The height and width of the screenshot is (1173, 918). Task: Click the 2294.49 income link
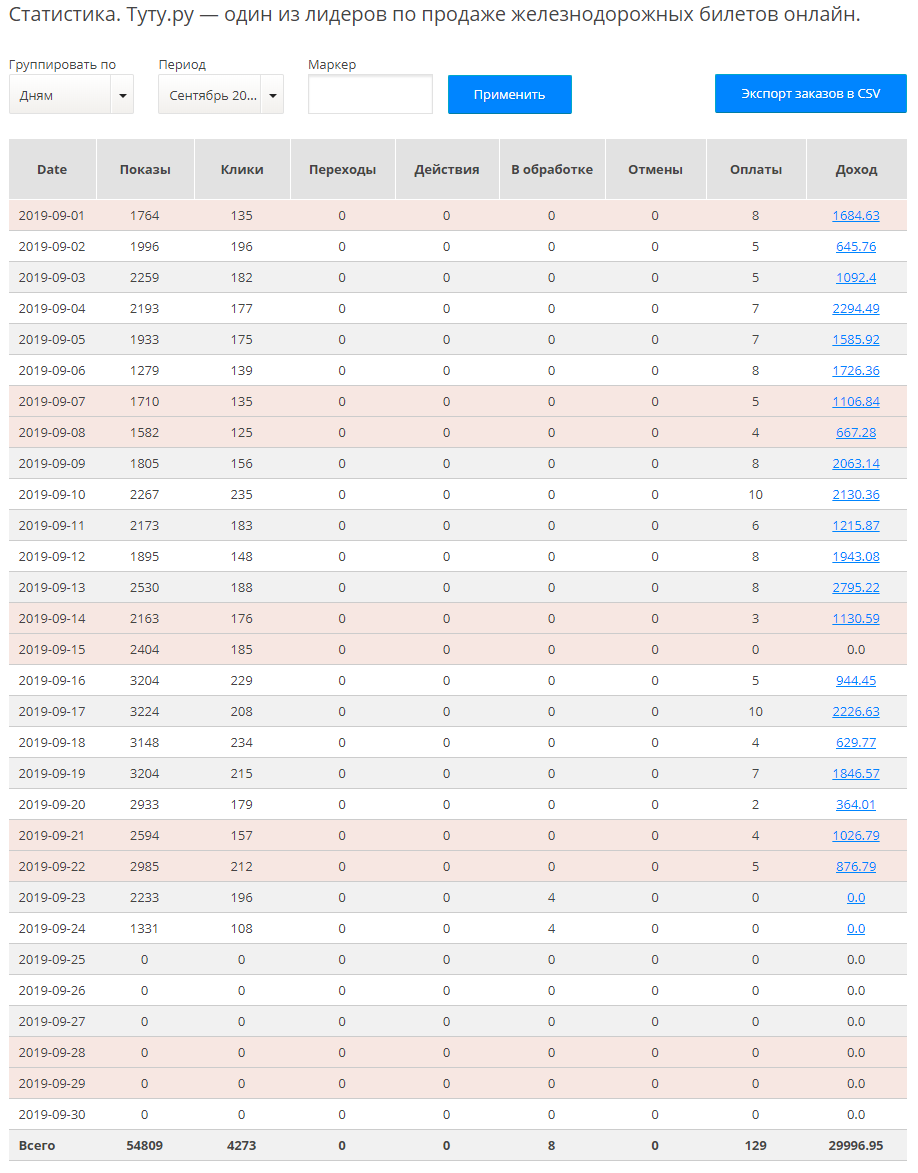(856, 308)
